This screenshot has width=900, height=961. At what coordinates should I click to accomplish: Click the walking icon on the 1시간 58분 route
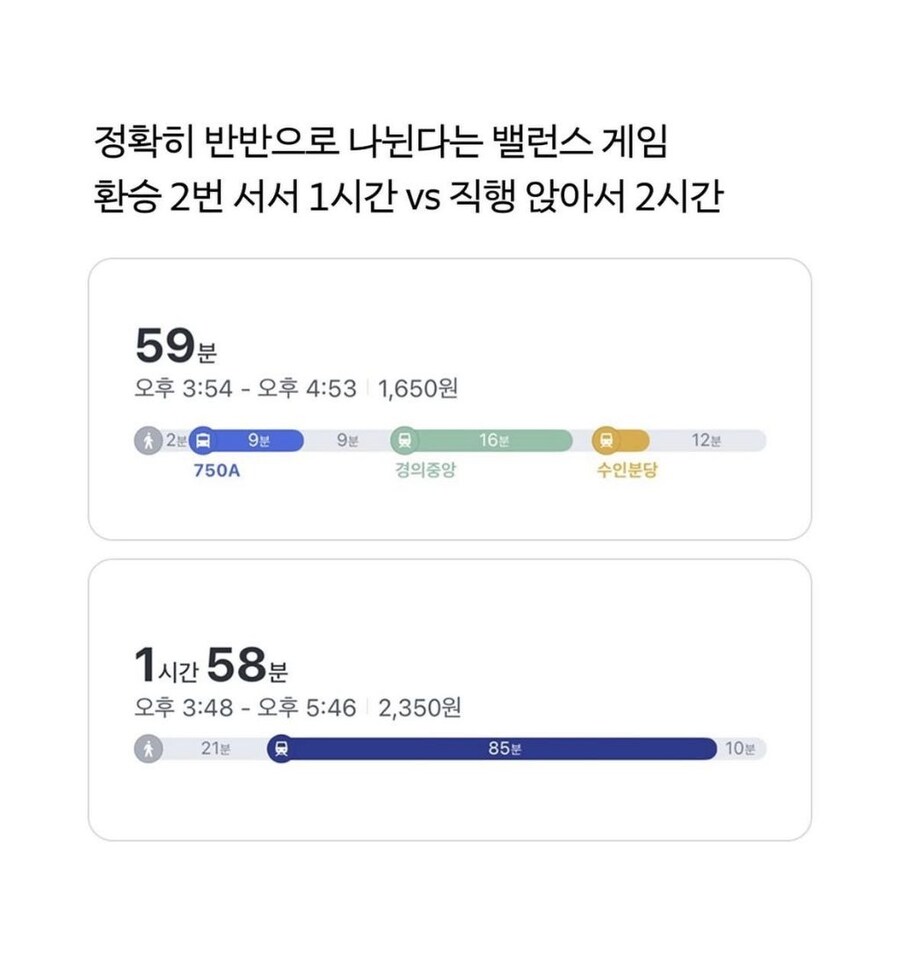148,746
